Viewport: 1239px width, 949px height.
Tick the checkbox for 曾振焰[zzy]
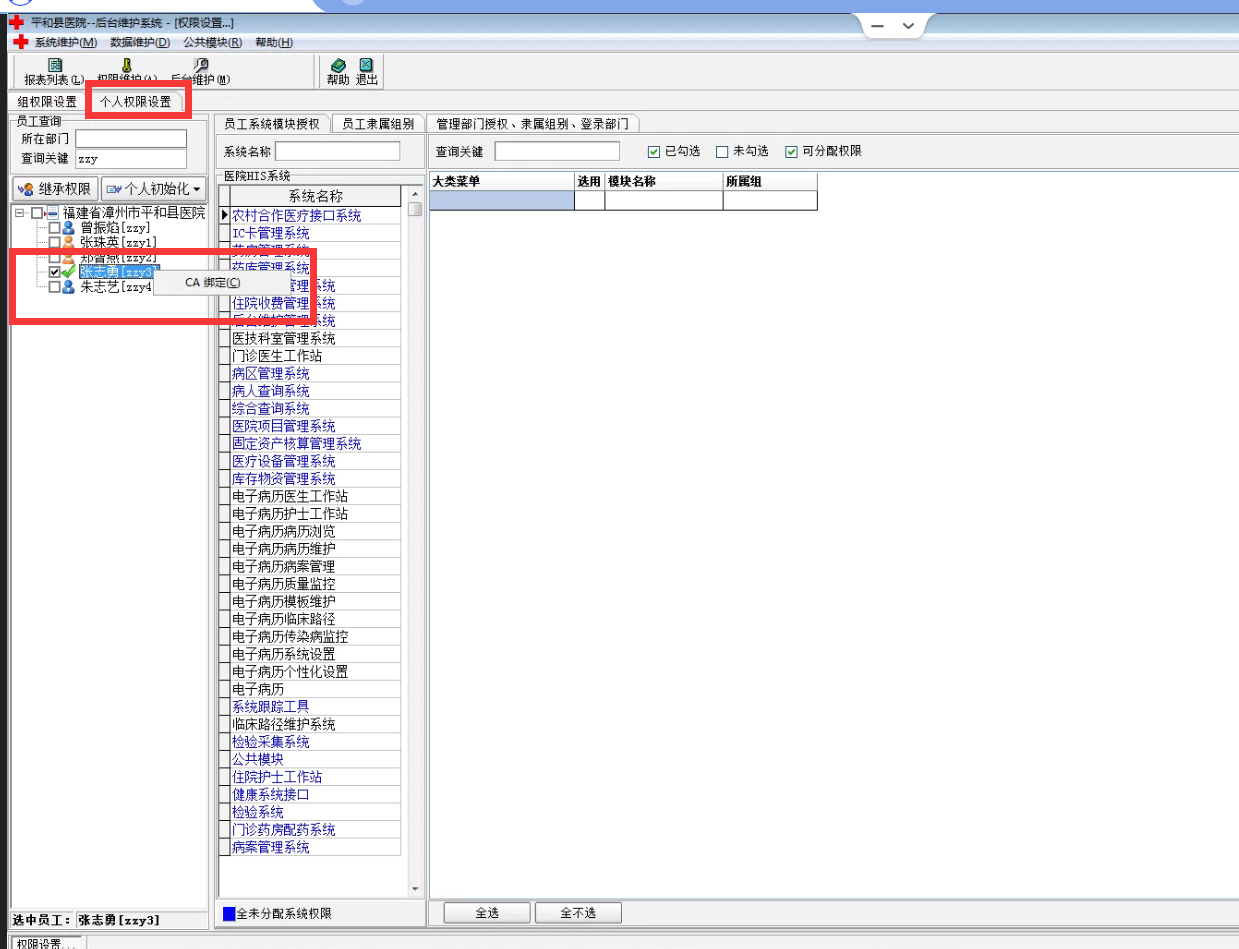pyautogui.click(x=54, y=228)
